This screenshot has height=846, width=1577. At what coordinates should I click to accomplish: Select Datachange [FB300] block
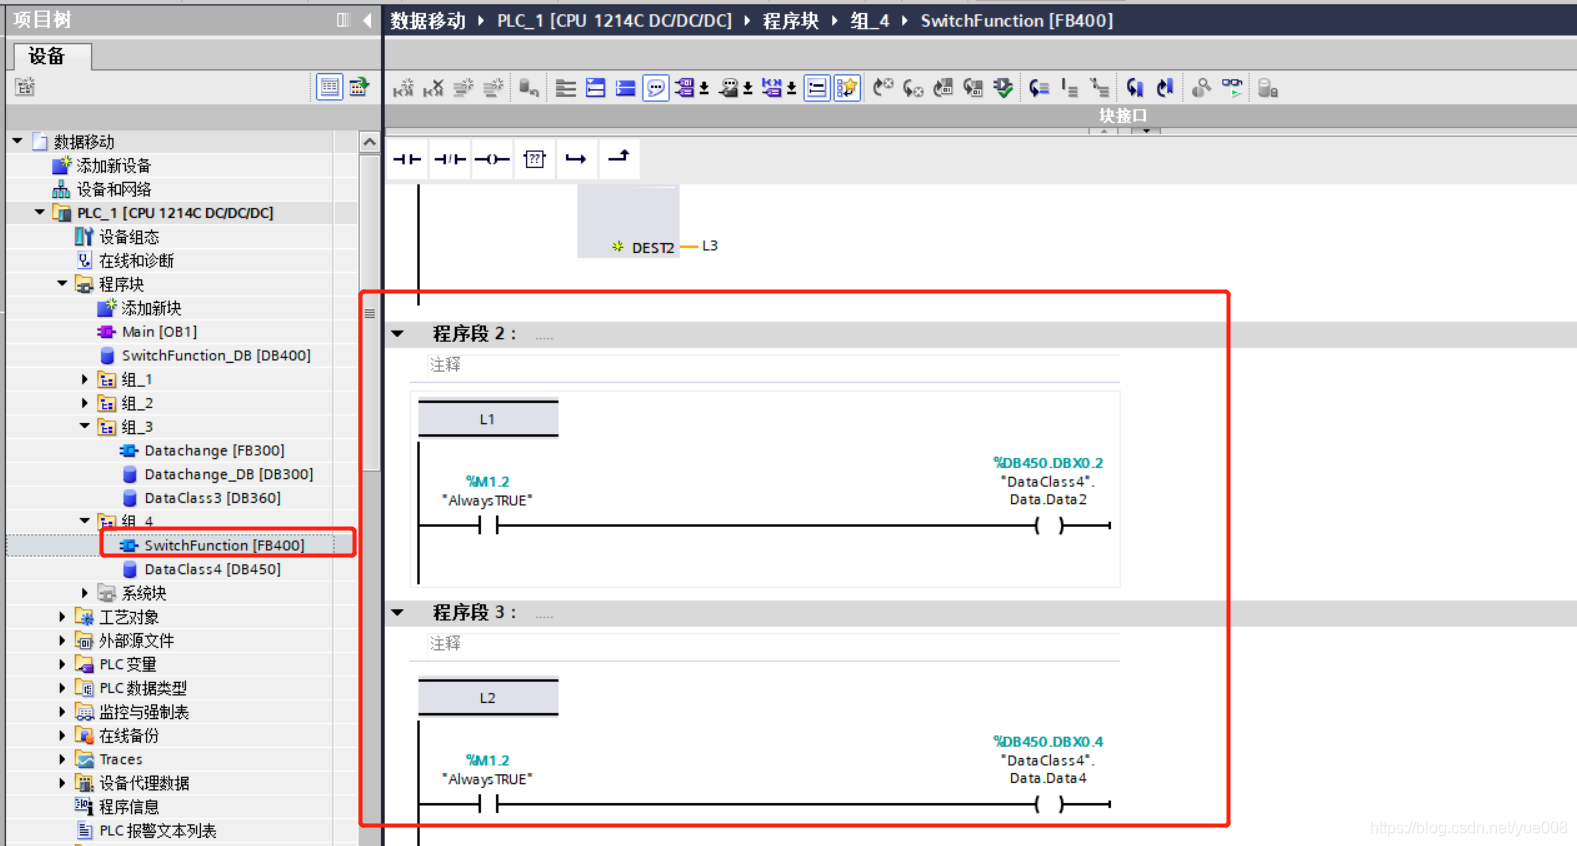coord(214,451)
